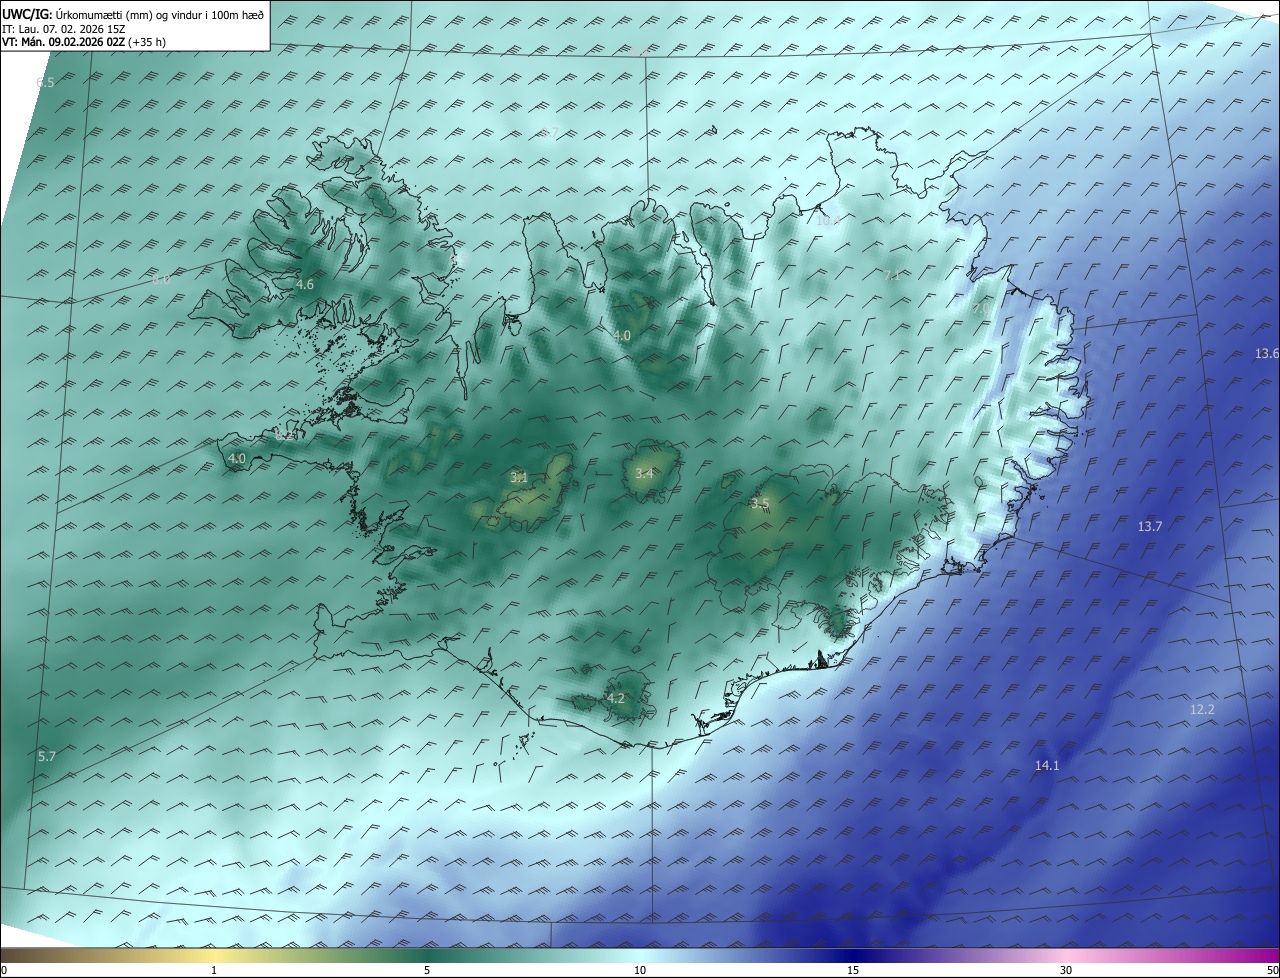The height and width of the screenshot is (978, 1280).
Task: Click the initial time line 'IT: Lau. 07. 02. 2026 15Z'
Action: click(x=63, y=28)
